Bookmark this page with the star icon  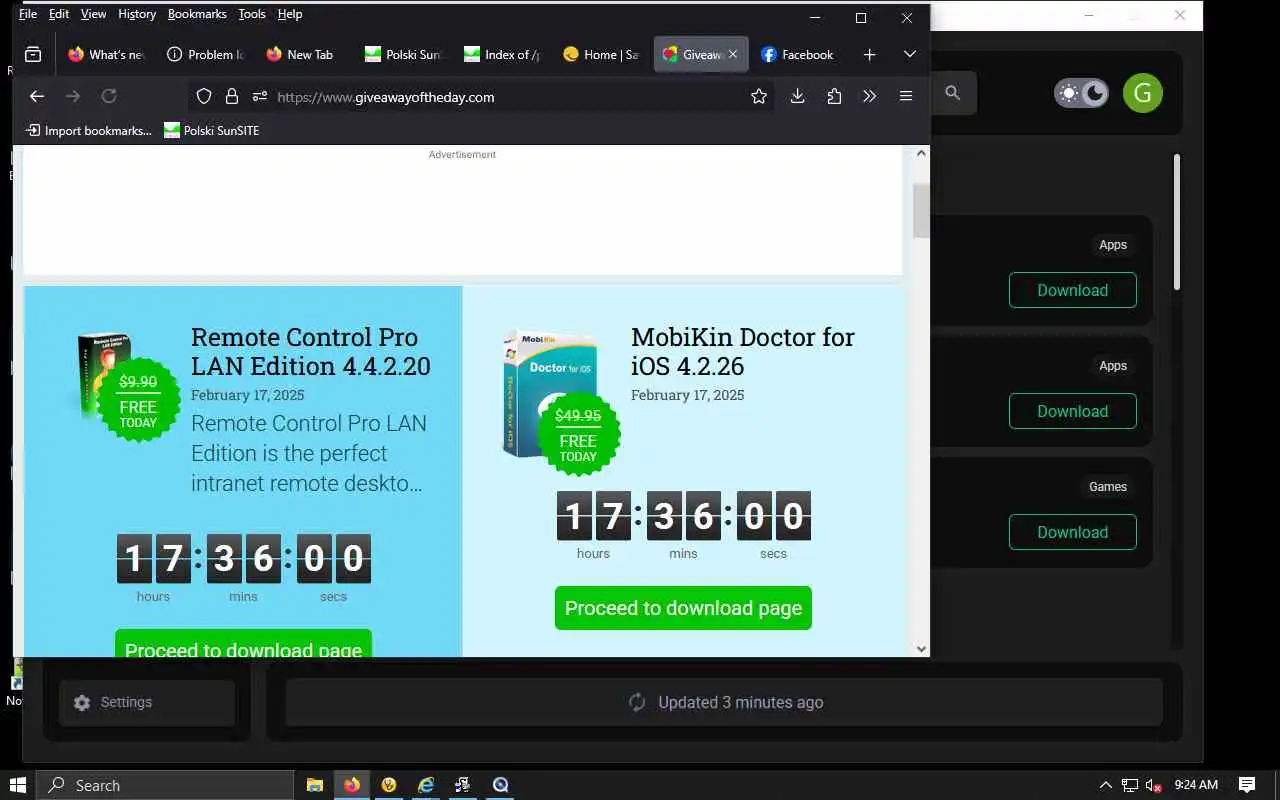coord(759,96)
